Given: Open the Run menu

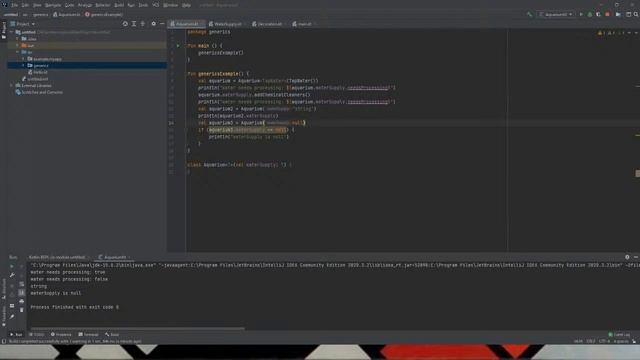Looking at the screenshot, I should [131, 5].
